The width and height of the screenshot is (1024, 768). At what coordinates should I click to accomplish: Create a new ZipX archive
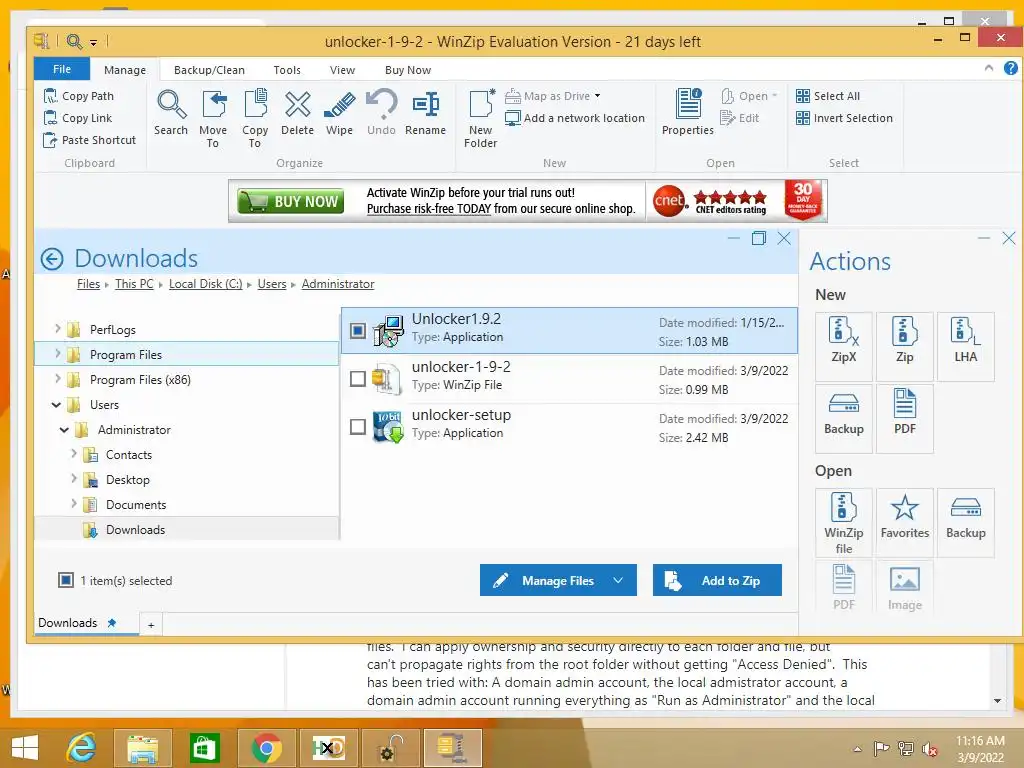click(x=844, y=346)
